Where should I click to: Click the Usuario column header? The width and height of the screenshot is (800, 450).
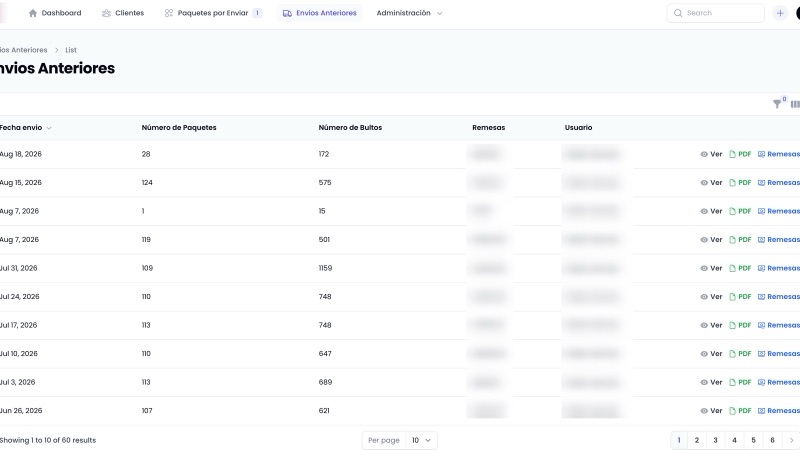point(578,128)
